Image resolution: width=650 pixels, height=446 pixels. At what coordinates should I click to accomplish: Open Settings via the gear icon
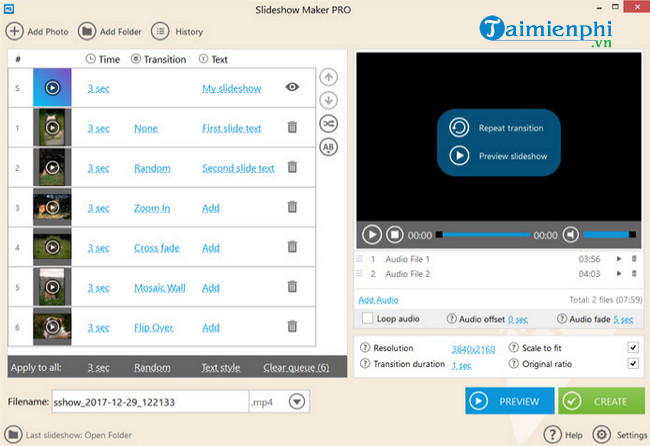(x=602, y=435)
